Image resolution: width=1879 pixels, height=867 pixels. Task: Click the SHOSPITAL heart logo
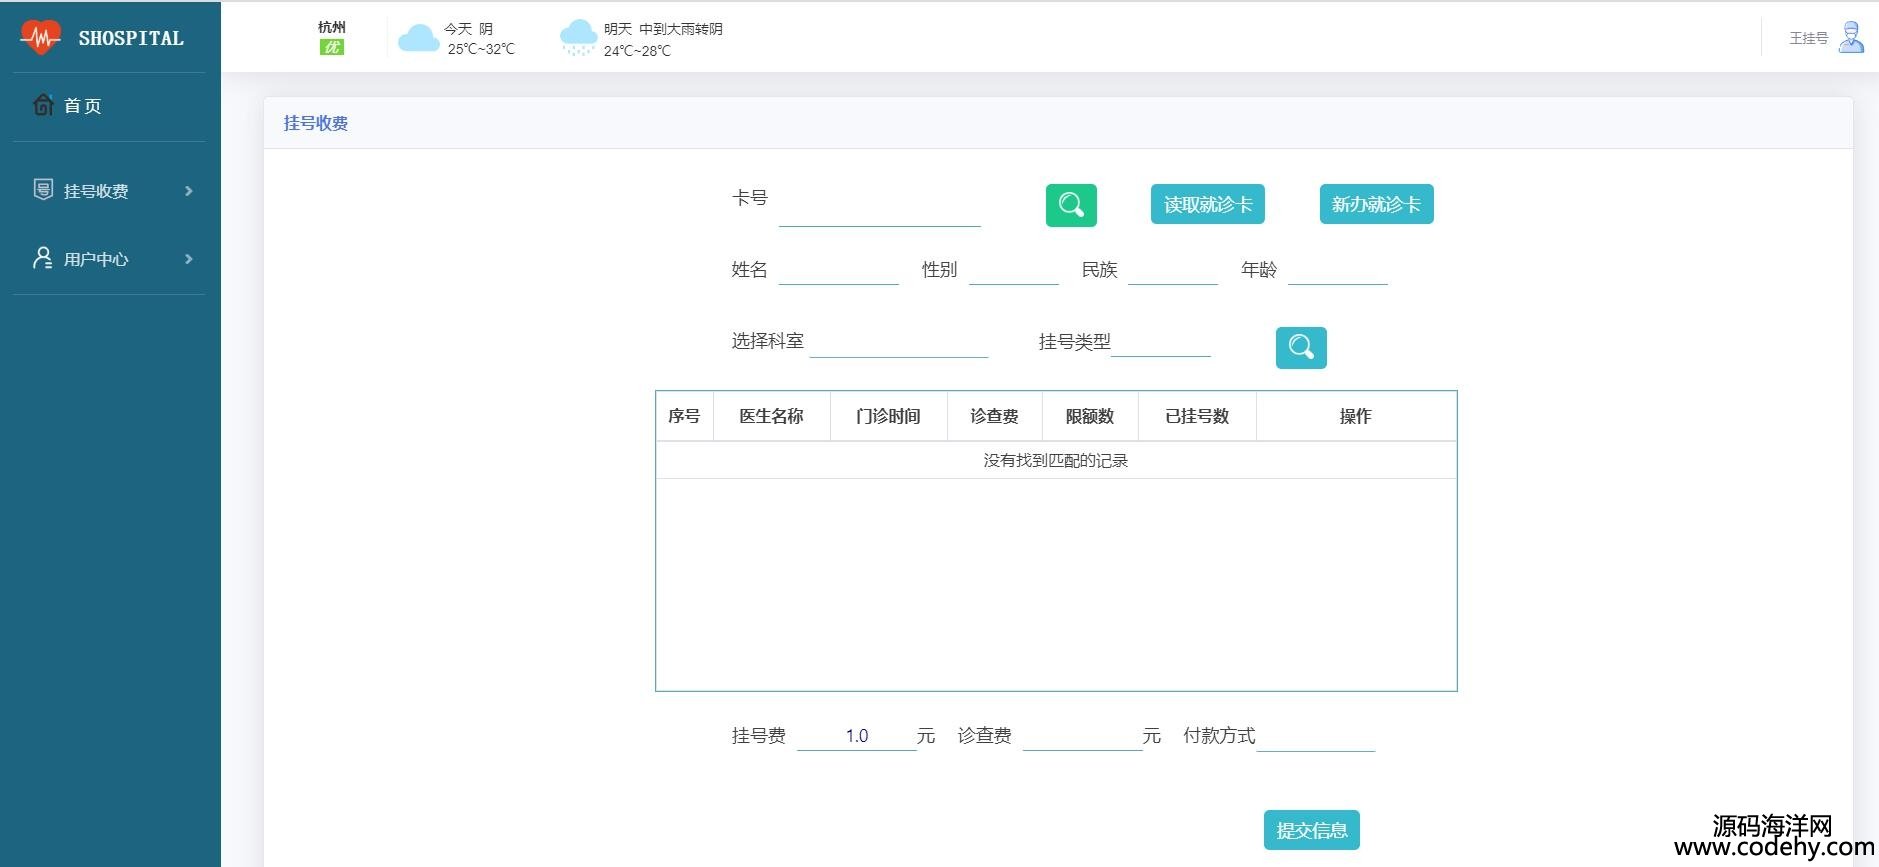[40, 38]
